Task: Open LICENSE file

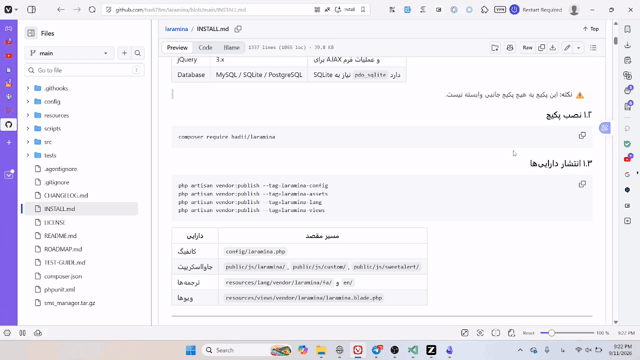Action: (54, 222)
